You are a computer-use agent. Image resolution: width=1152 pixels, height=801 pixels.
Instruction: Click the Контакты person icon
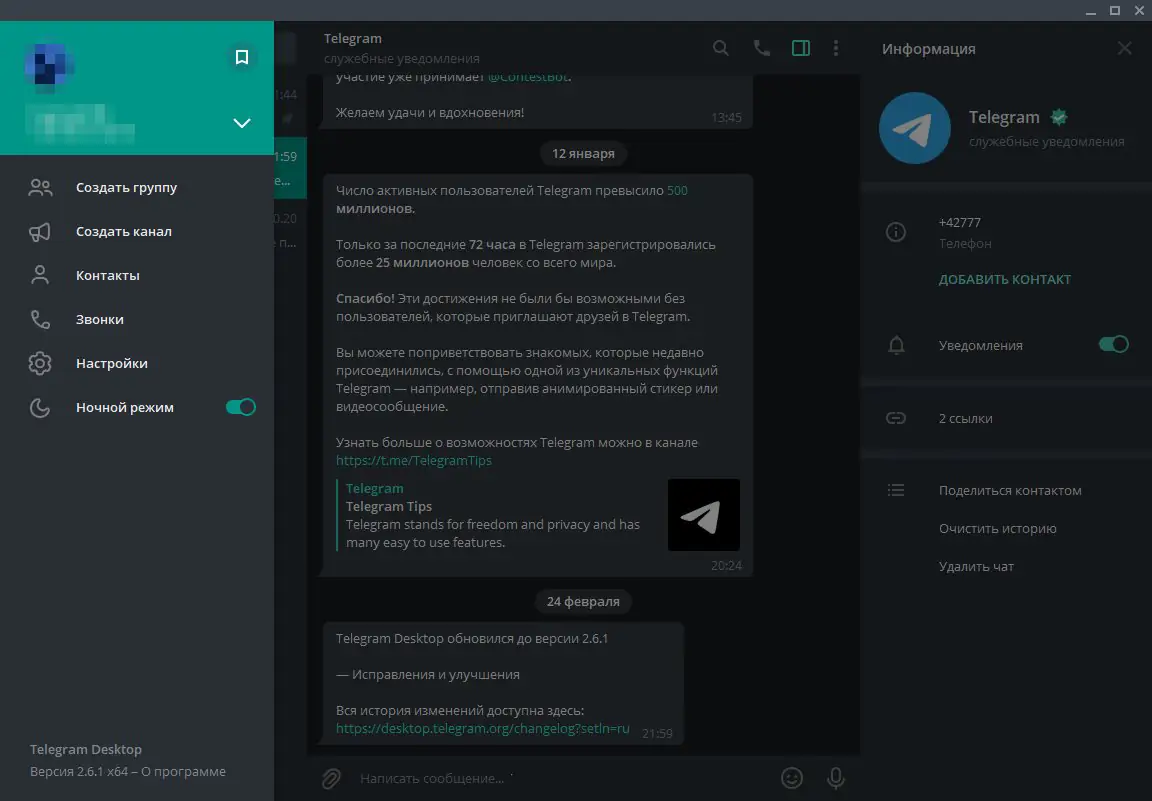40,276
